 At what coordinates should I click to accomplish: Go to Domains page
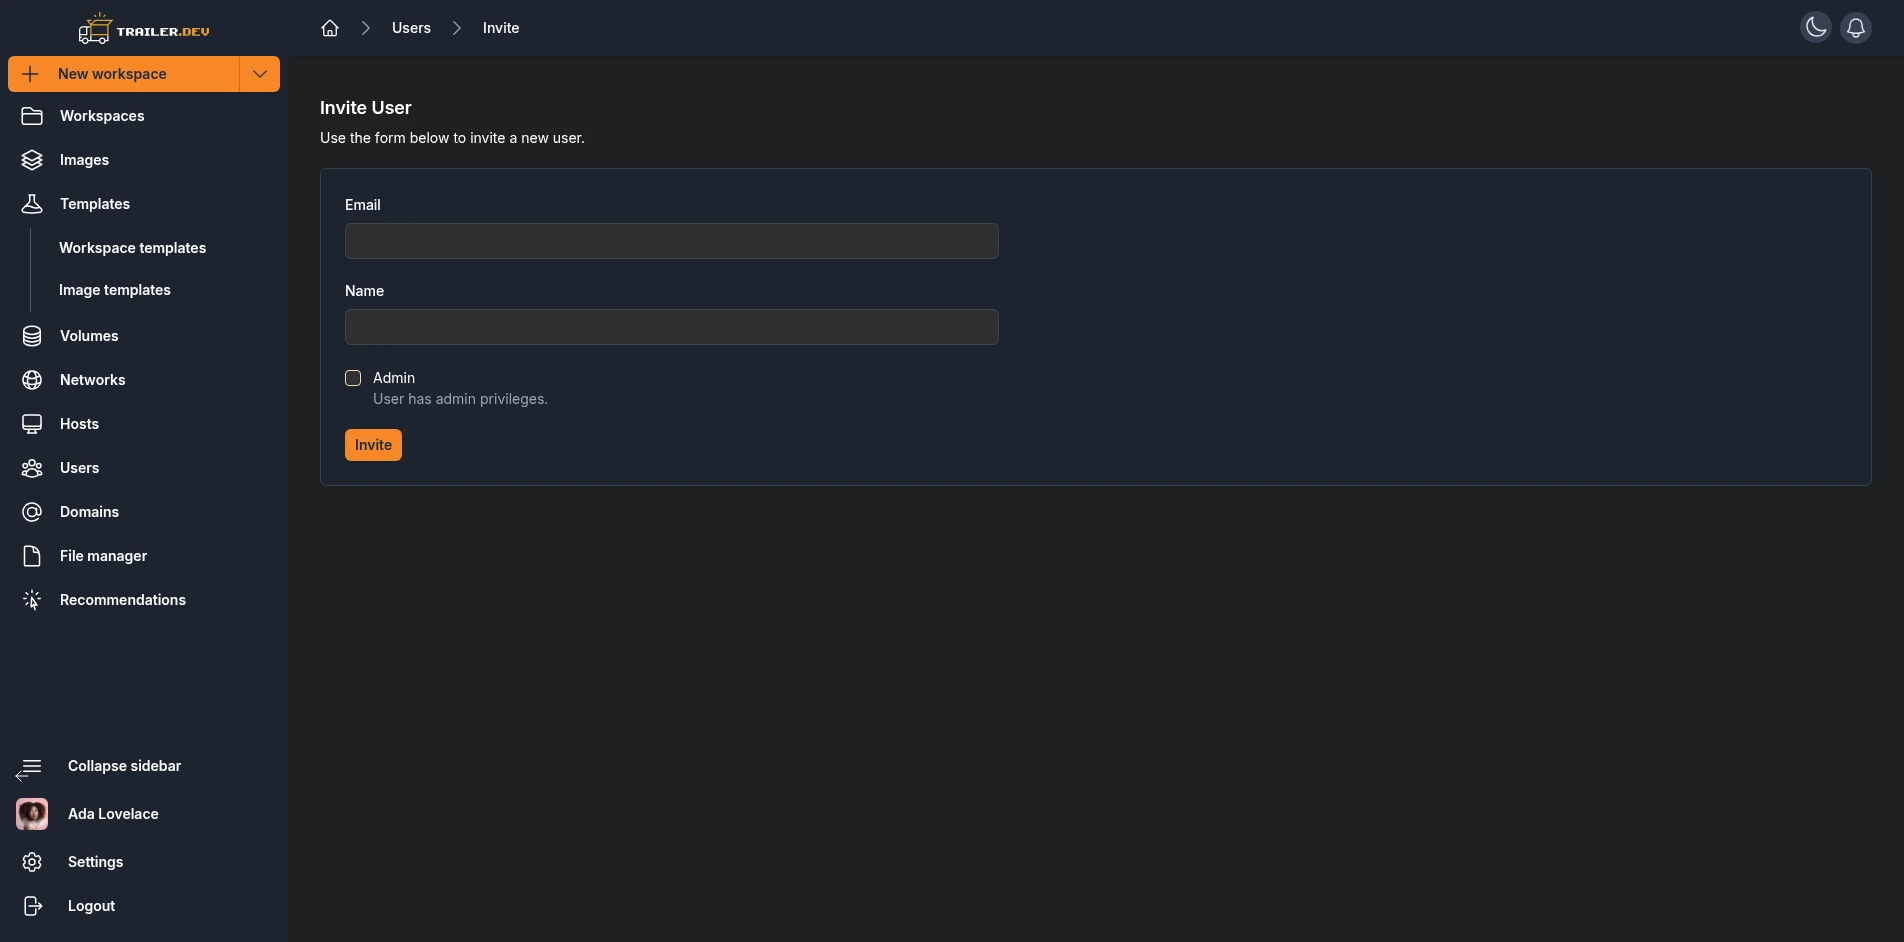[x=89, y=512]
